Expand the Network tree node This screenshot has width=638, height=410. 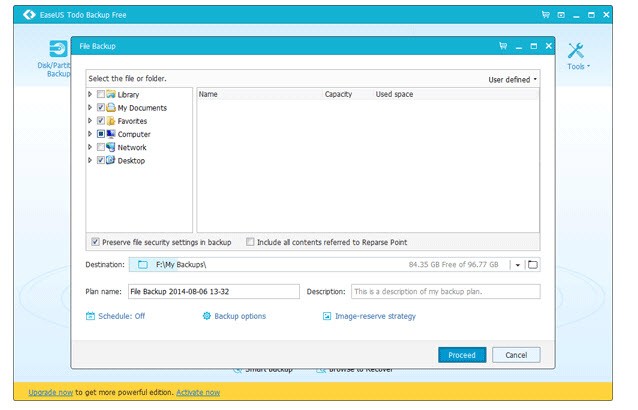coord(90,147)
